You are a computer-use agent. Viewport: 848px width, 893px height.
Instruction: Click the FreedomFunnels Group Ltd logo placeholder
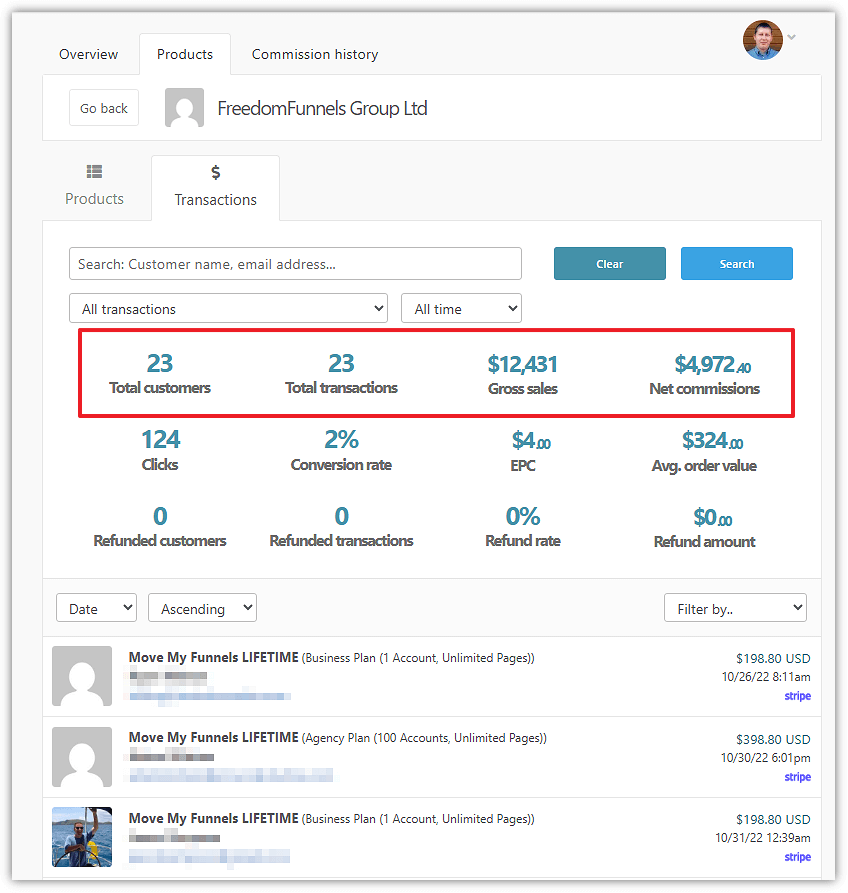[x=184, y=107]
